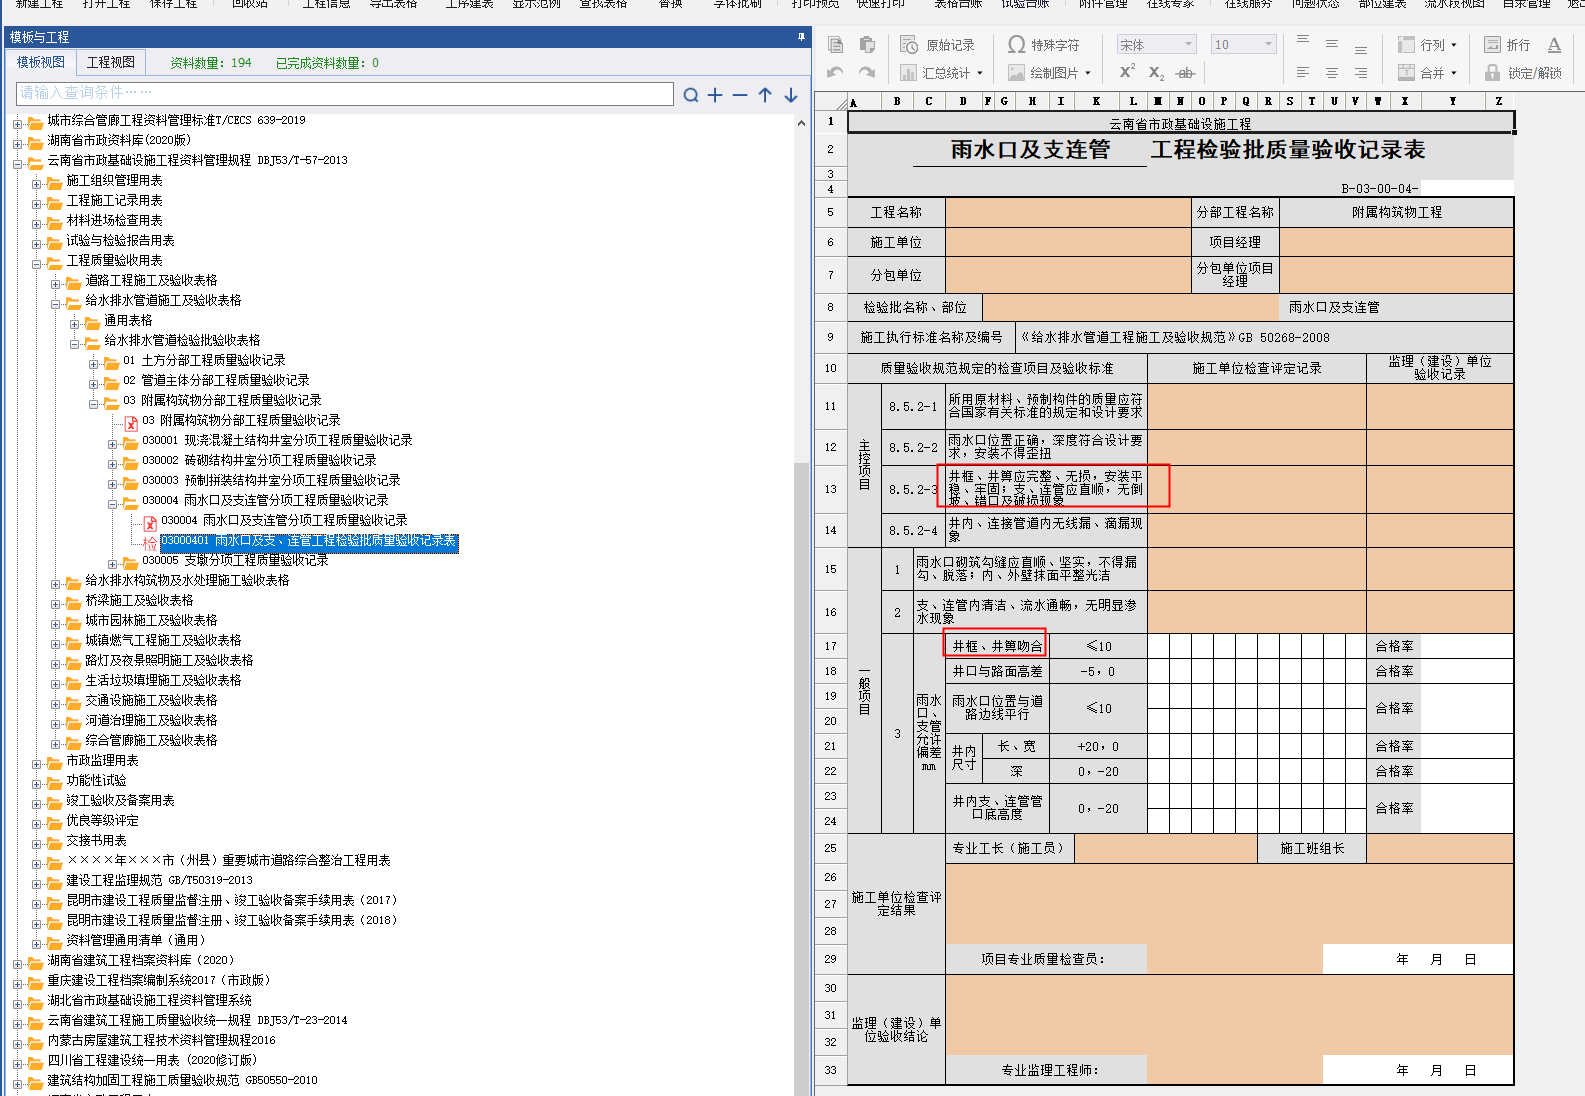Collapse 03 附属构筑物分部工程质量验收记录
This screenshot has height=1096, width=1585.
pos(94,403)
